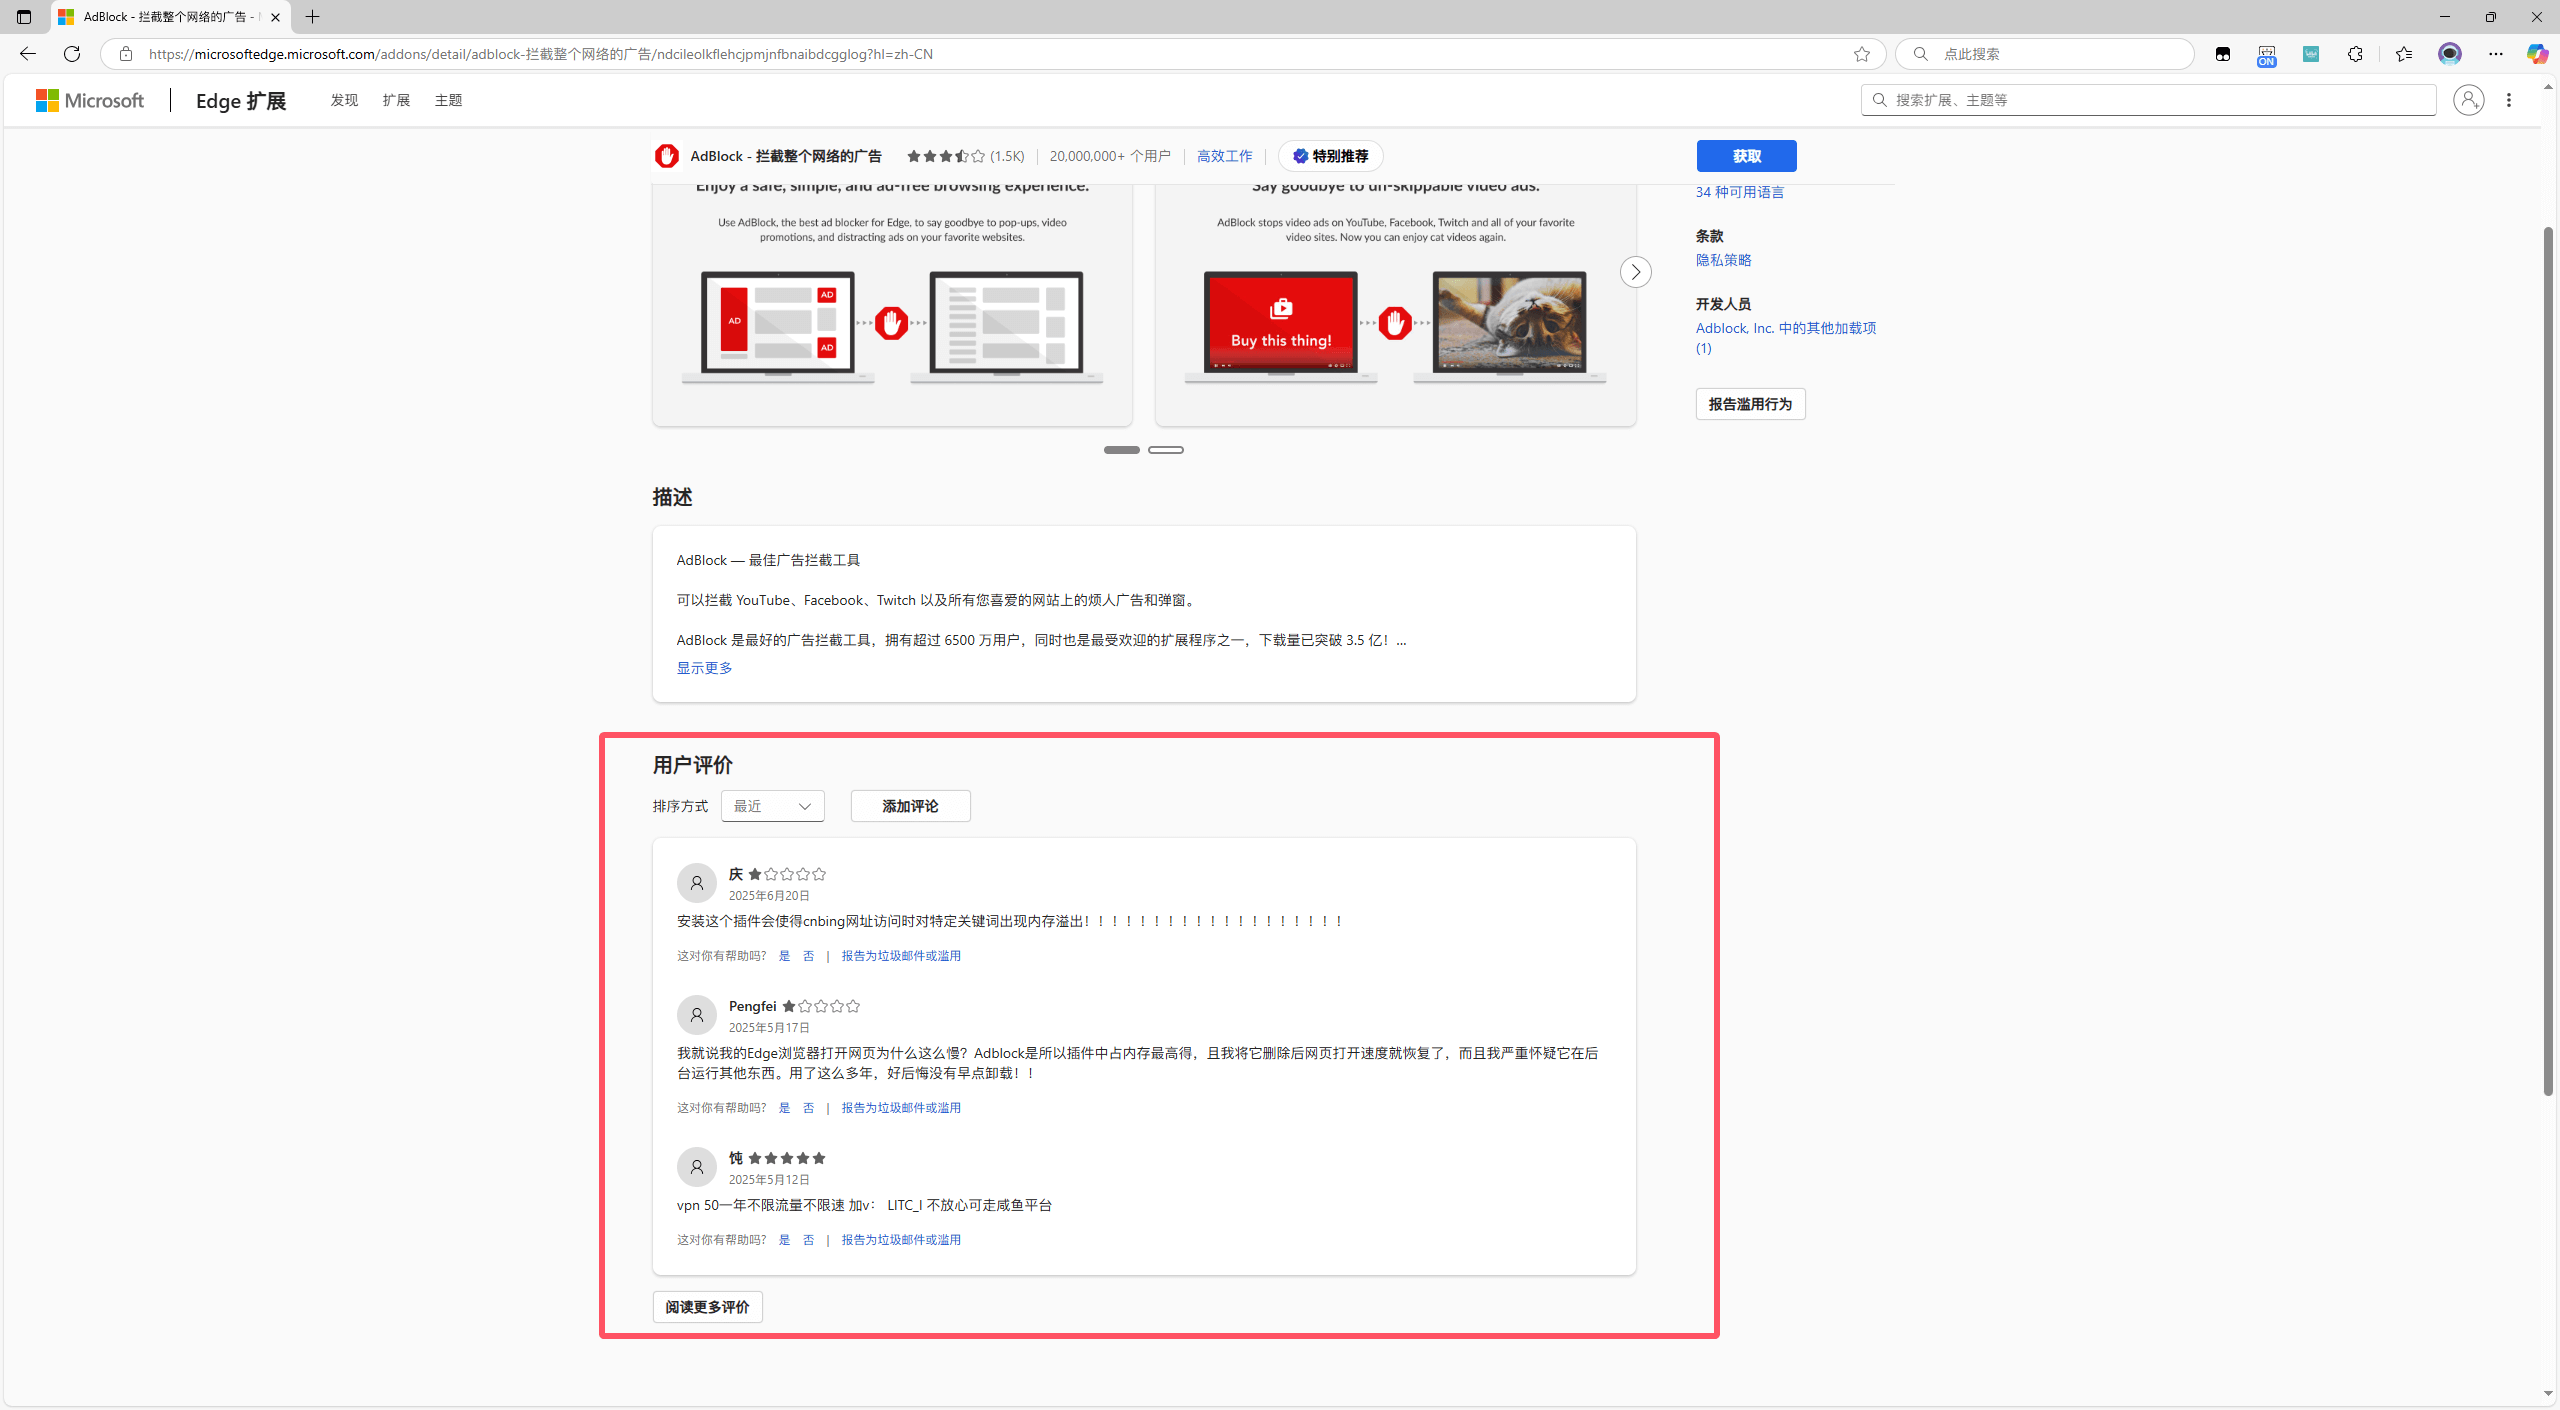Click the 添加评论 button
Viewport: 2560px width, 1410px height.
[x=910, y=806]
